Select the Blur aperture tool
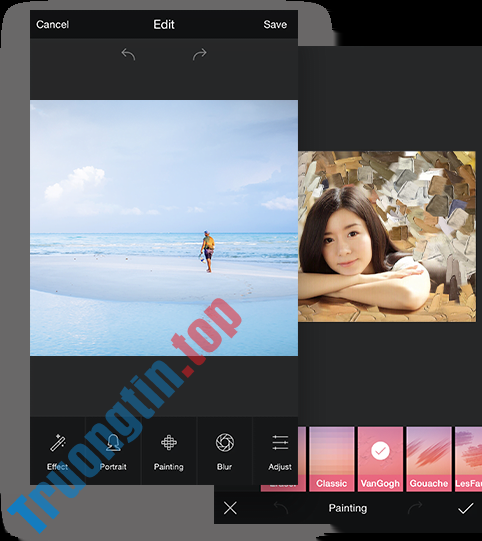Screen dimensions: 482x541 tap(225, 452)
